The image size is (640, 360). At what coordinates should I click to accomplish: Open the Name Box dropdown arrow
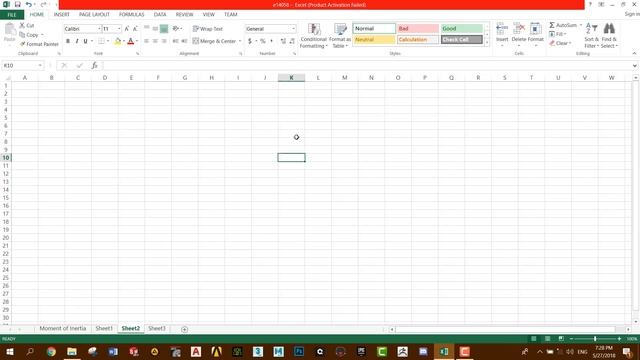click(x=40, y=65)
